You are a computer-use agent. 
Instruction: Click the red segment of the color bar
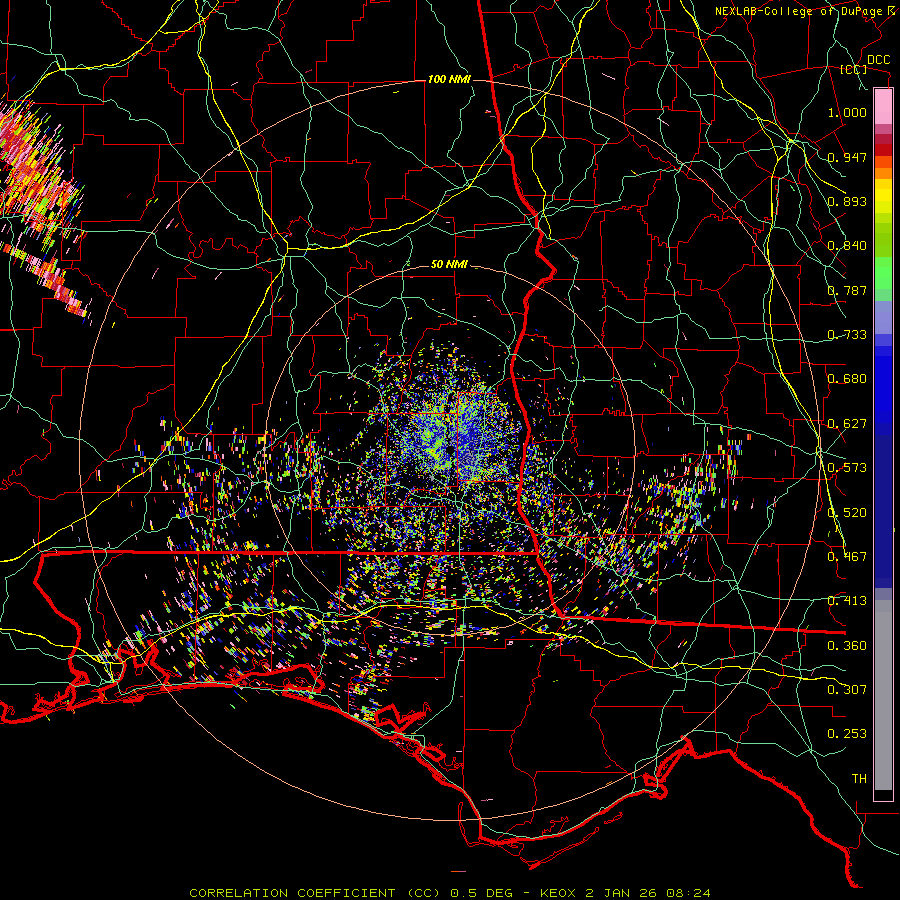(883, 150)
